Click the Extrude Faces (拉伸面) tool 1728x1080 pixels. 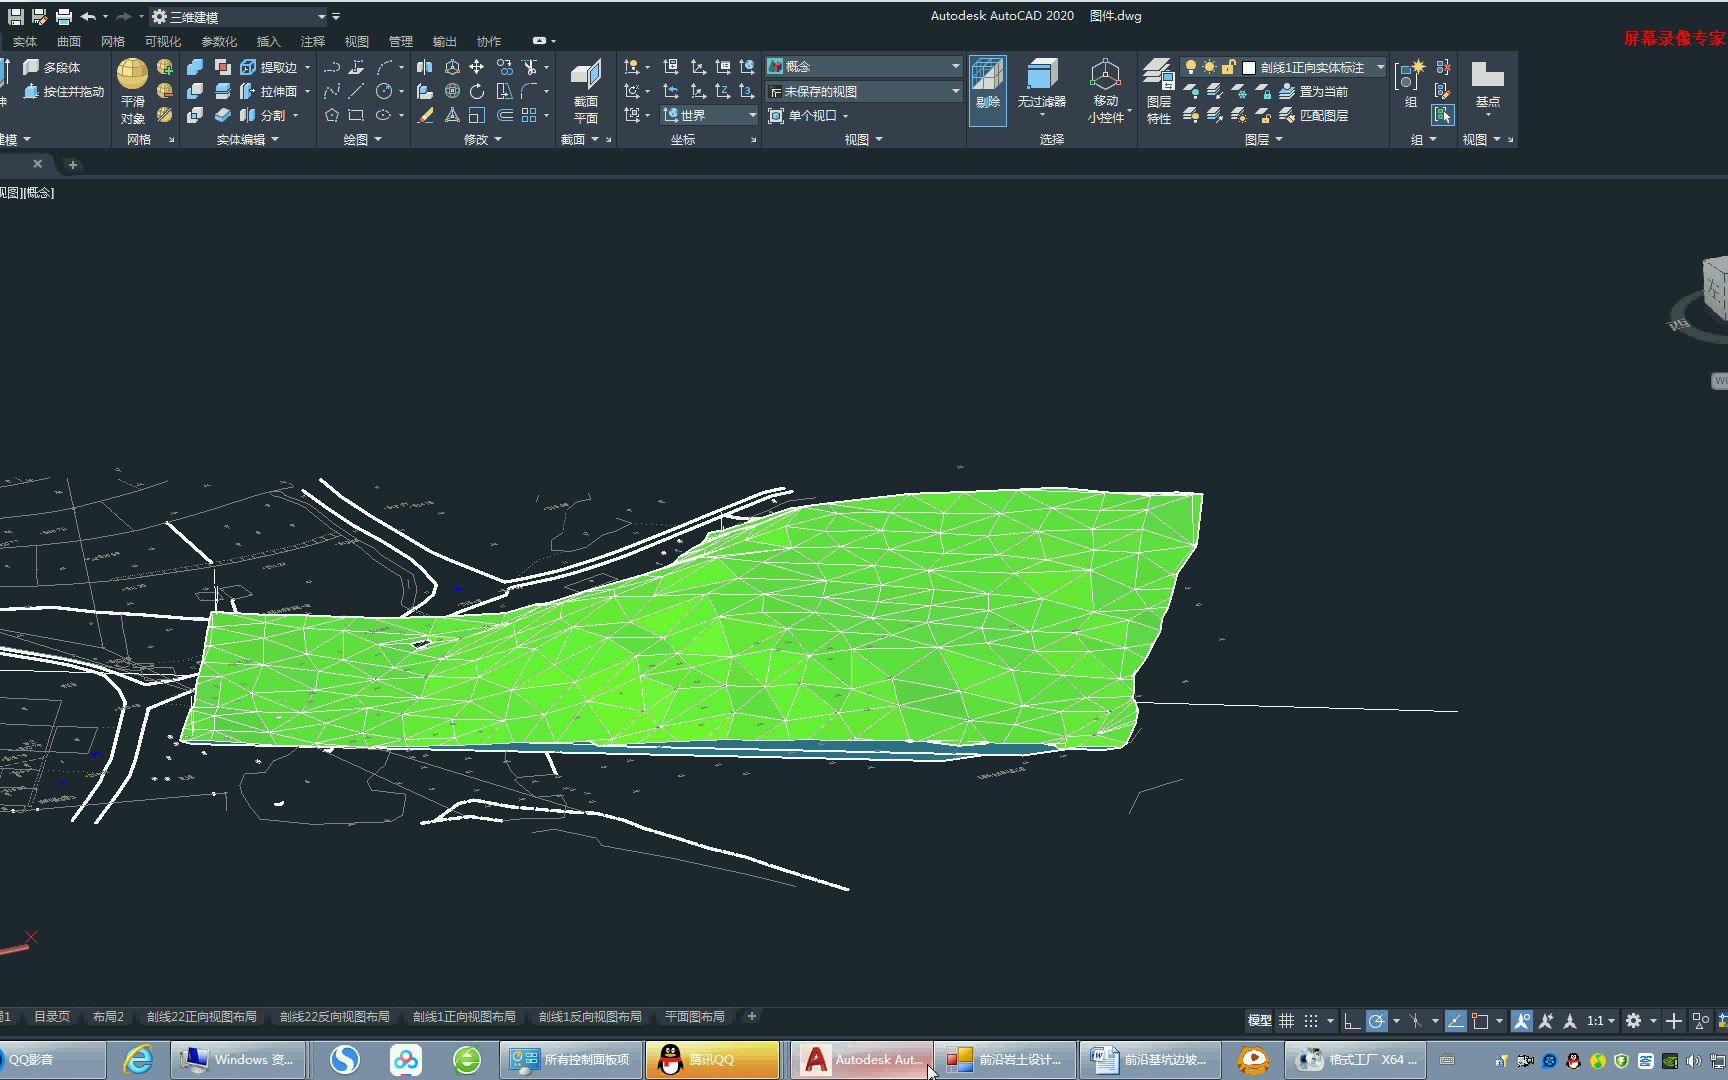(270, 91)
